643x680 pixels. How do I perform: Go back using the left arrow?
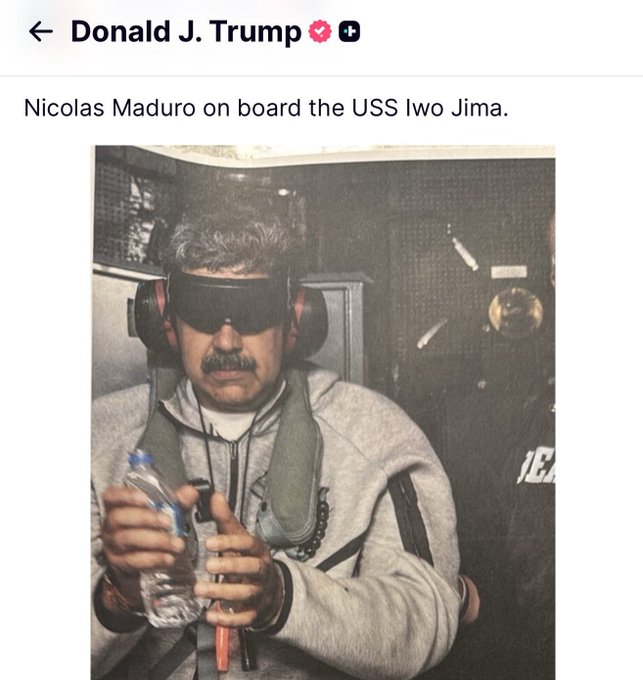pos(41,32)
